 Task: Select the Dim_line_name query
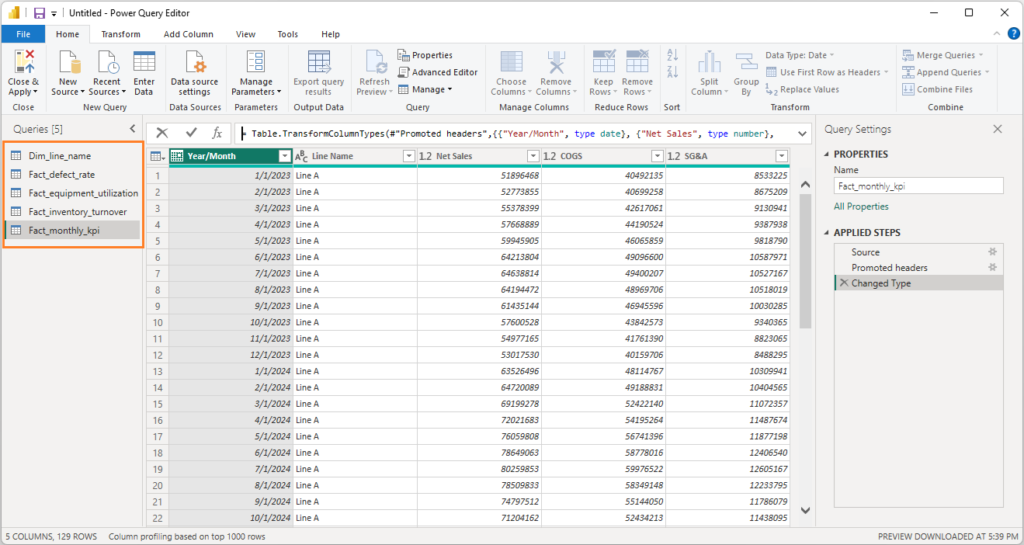coord(72,156)
